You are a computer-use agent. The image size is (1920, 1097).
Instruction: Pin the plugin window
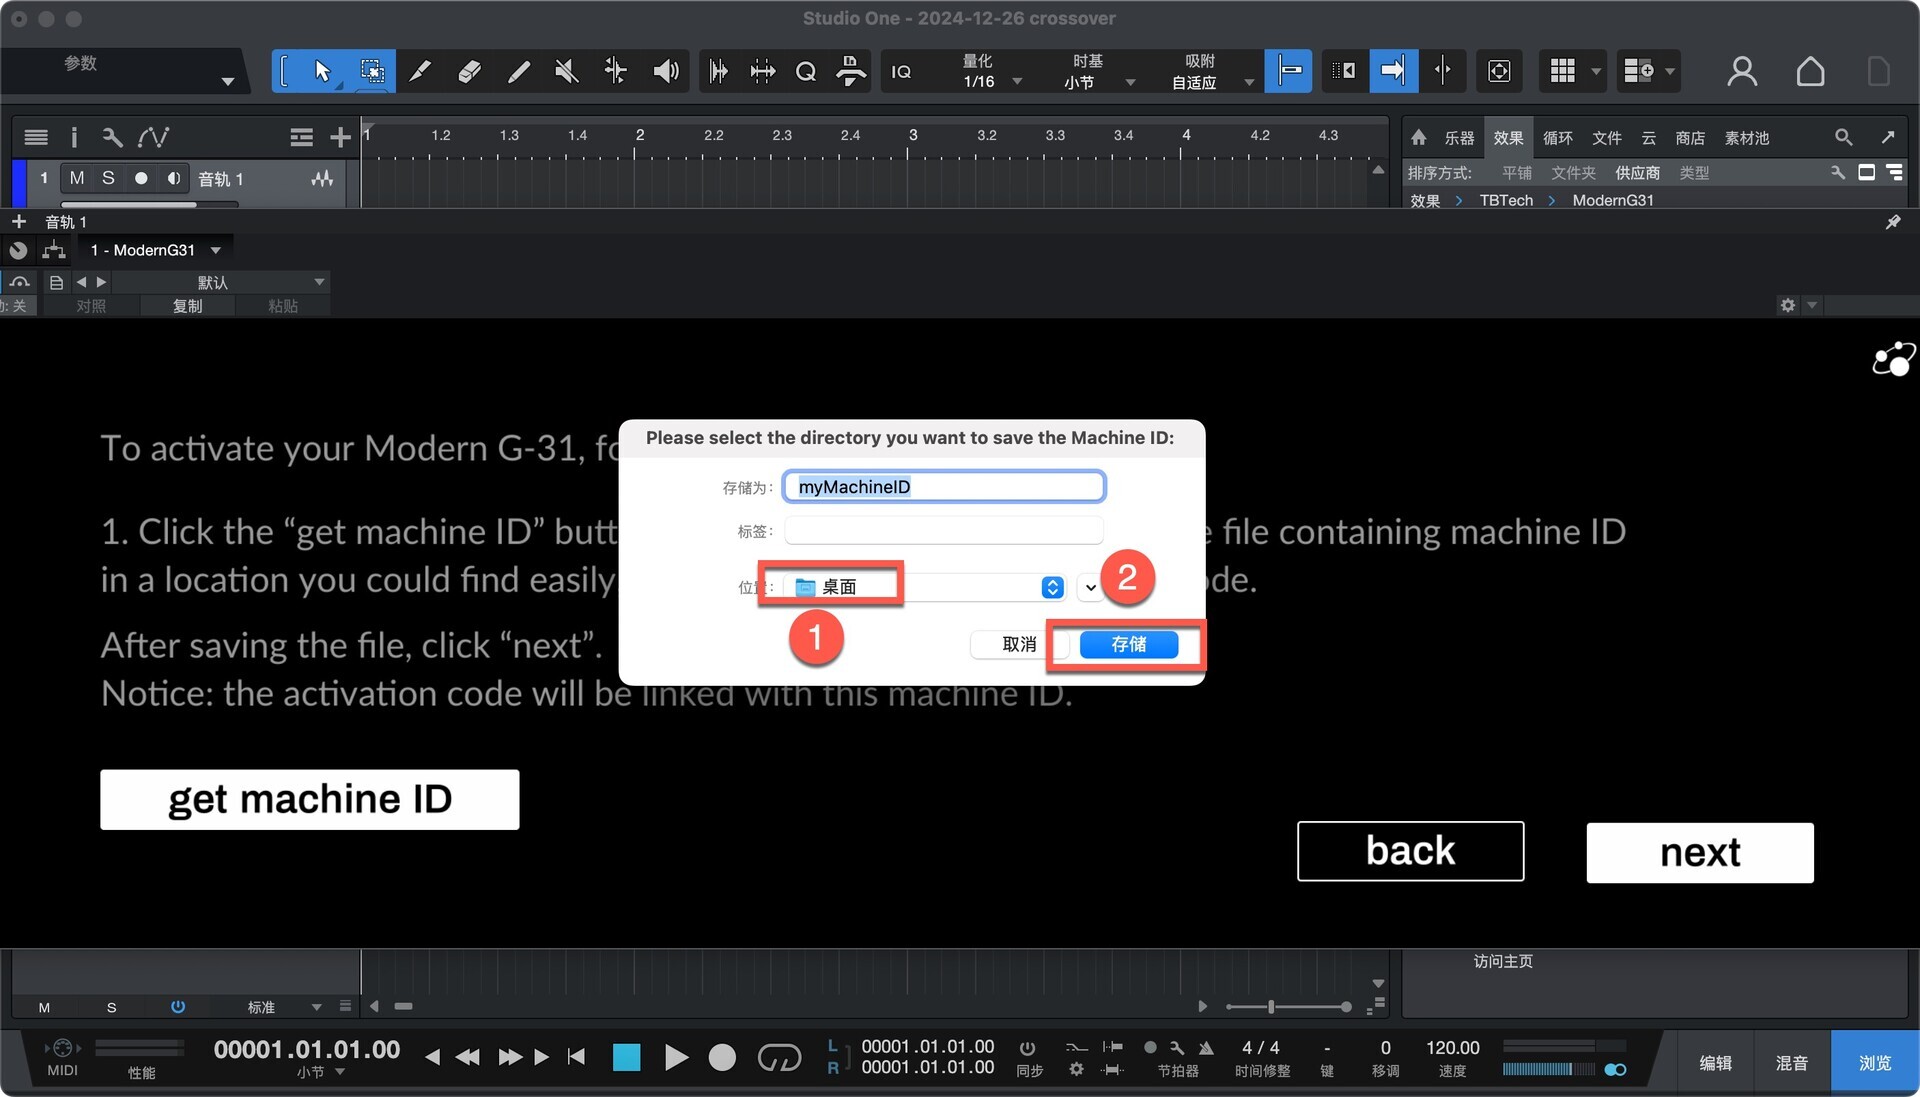point(1892,222)
